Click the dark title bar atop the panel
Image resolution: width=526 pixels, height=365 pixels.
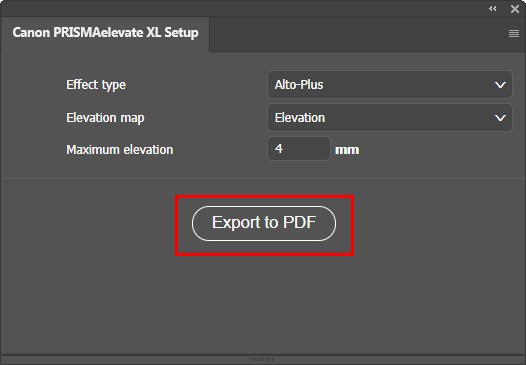point(242,8)
